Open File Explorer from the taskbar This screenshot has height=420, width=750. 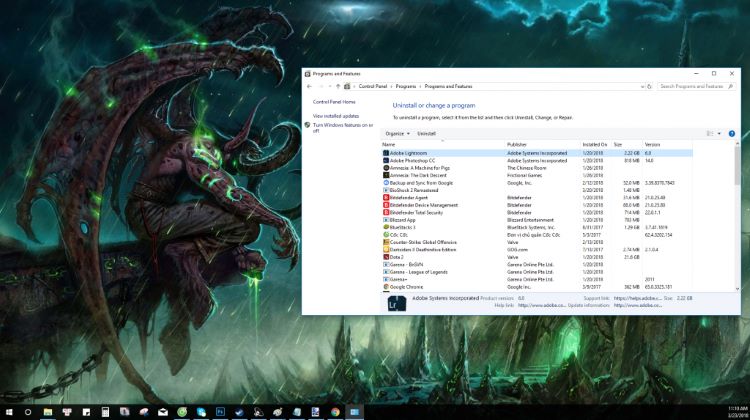(47, 412)
